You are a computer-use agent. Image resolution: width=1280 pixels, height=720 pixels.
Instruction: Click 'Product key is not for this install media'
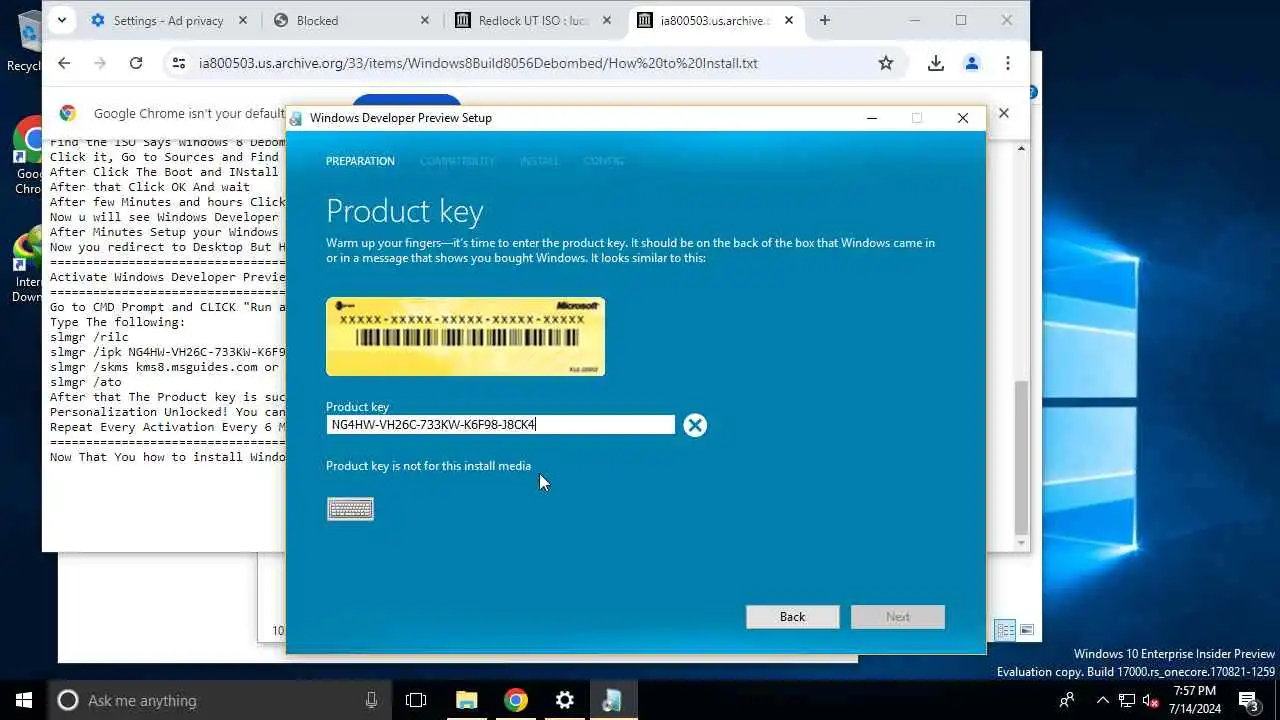(x=428, y=466)
